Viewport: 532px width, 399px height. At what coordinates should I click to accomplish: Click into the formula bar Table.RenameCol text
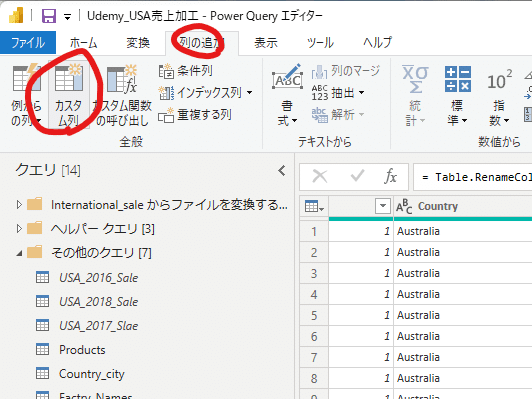(483, 177)
